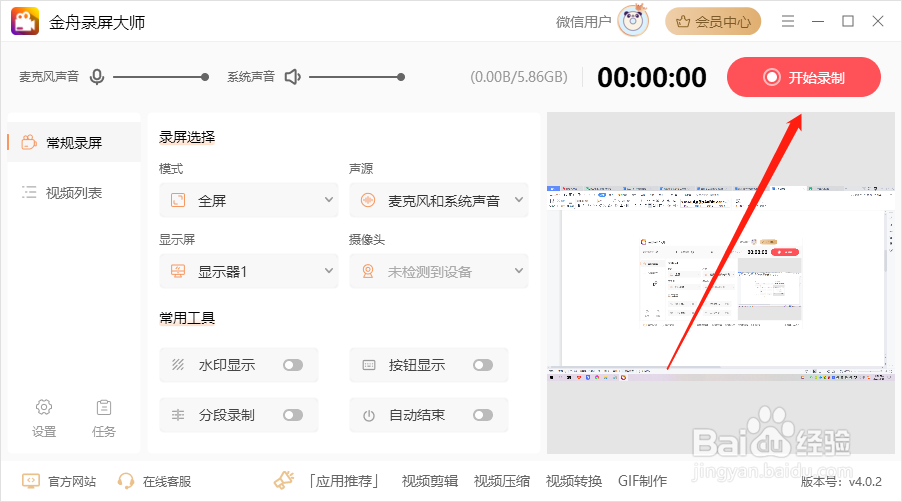Click the 显示器1 monitor icon
This screenshot has height=502, width=902.
point(178,271)
